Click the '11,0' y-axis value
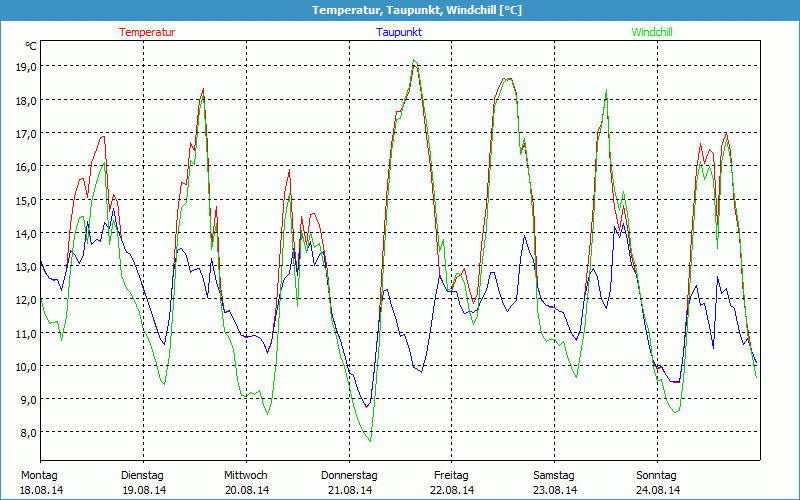 click(27, 333)
